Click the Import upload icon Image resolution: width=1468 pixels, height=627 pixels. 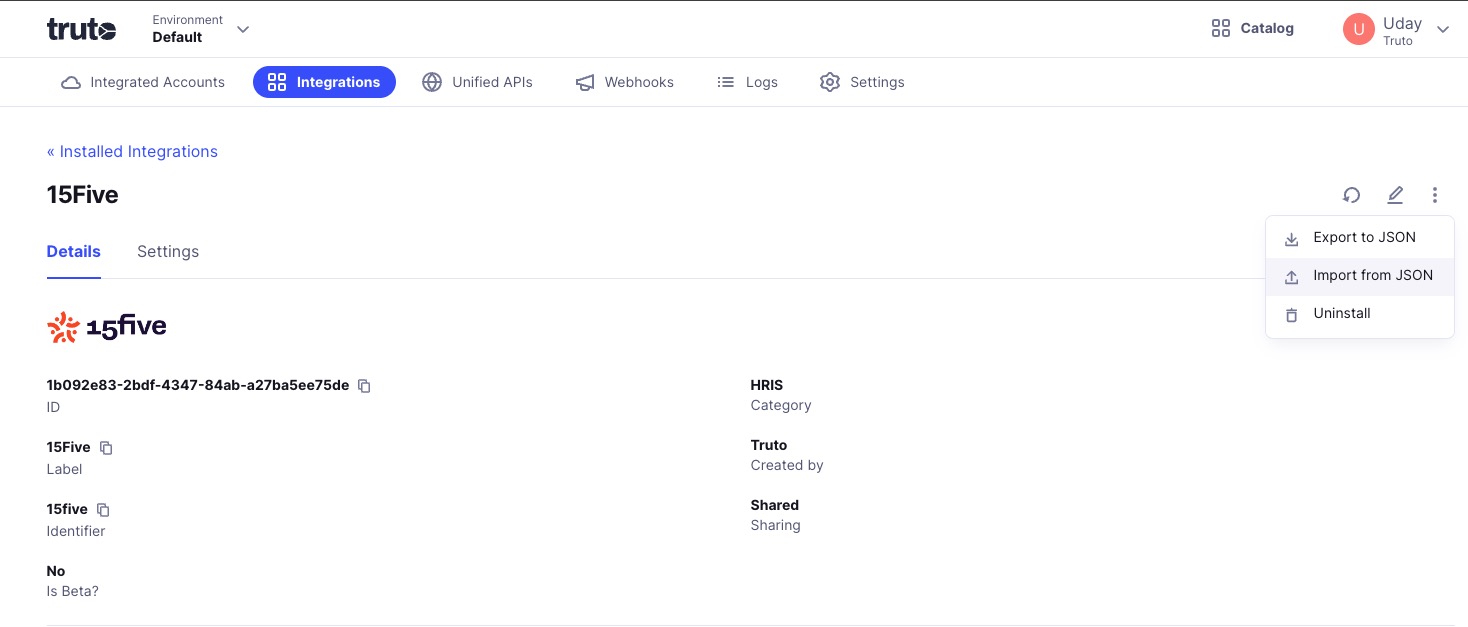[x=1291, y=277]
